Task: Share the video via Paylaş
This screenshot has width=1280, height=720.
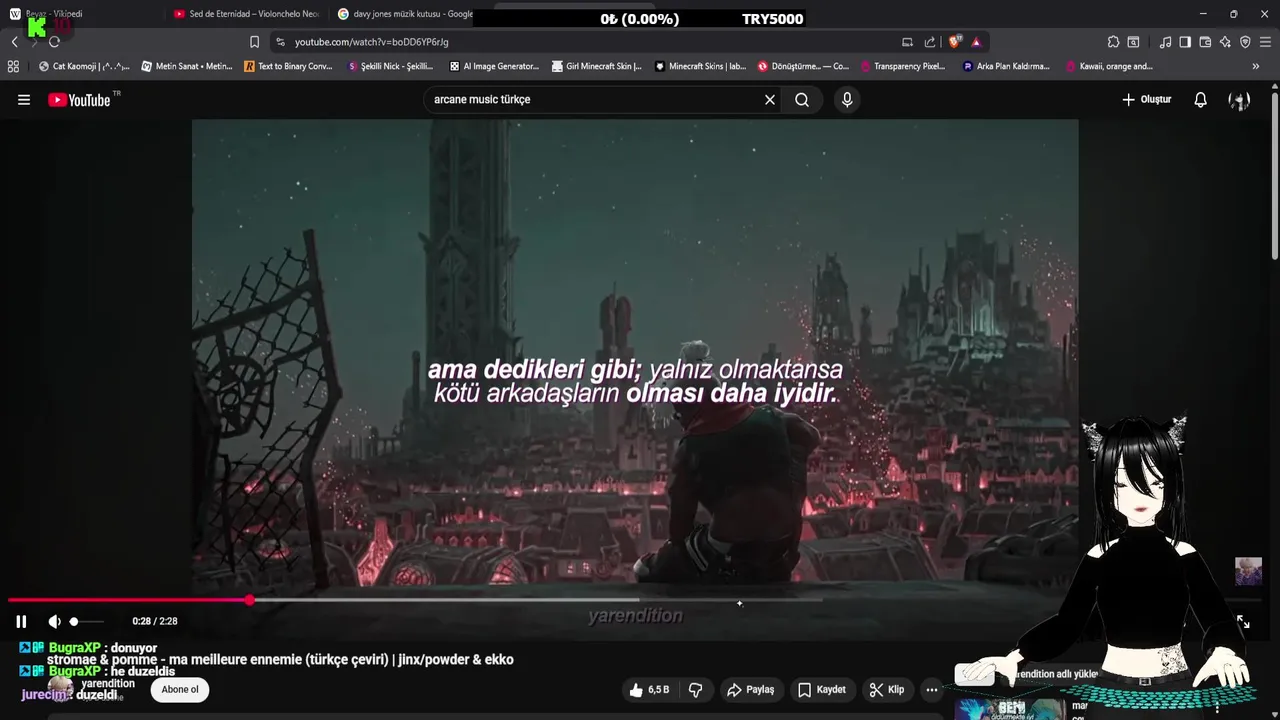Action: (x=751, y=690)
